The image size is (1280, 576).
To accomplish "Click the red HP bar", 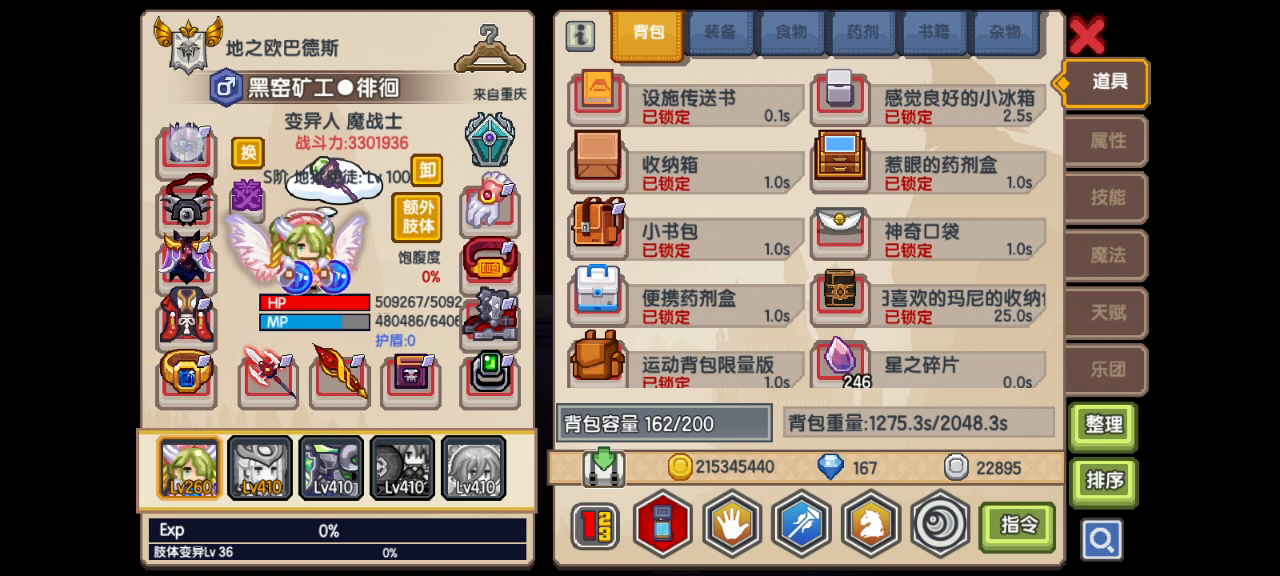I will tap(315, 302).
